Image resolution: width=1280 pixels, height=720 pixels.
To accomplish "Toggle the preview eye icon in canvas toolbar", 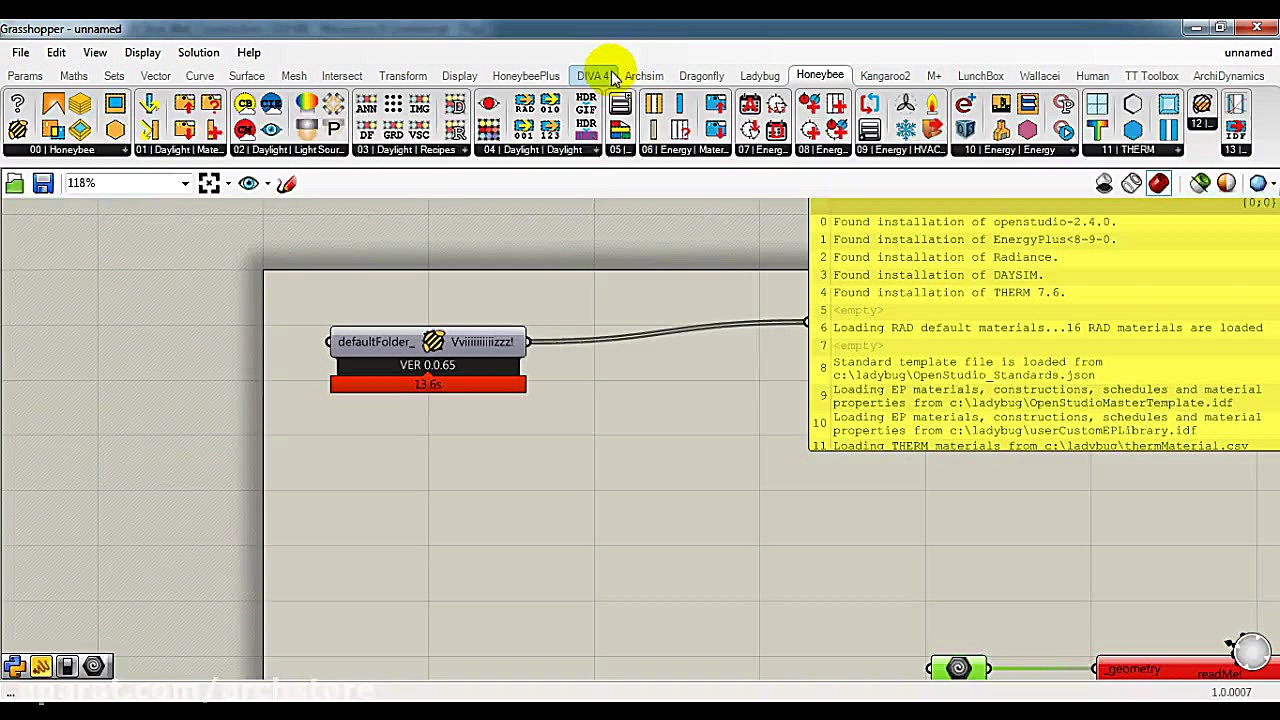I will (248, 183).
